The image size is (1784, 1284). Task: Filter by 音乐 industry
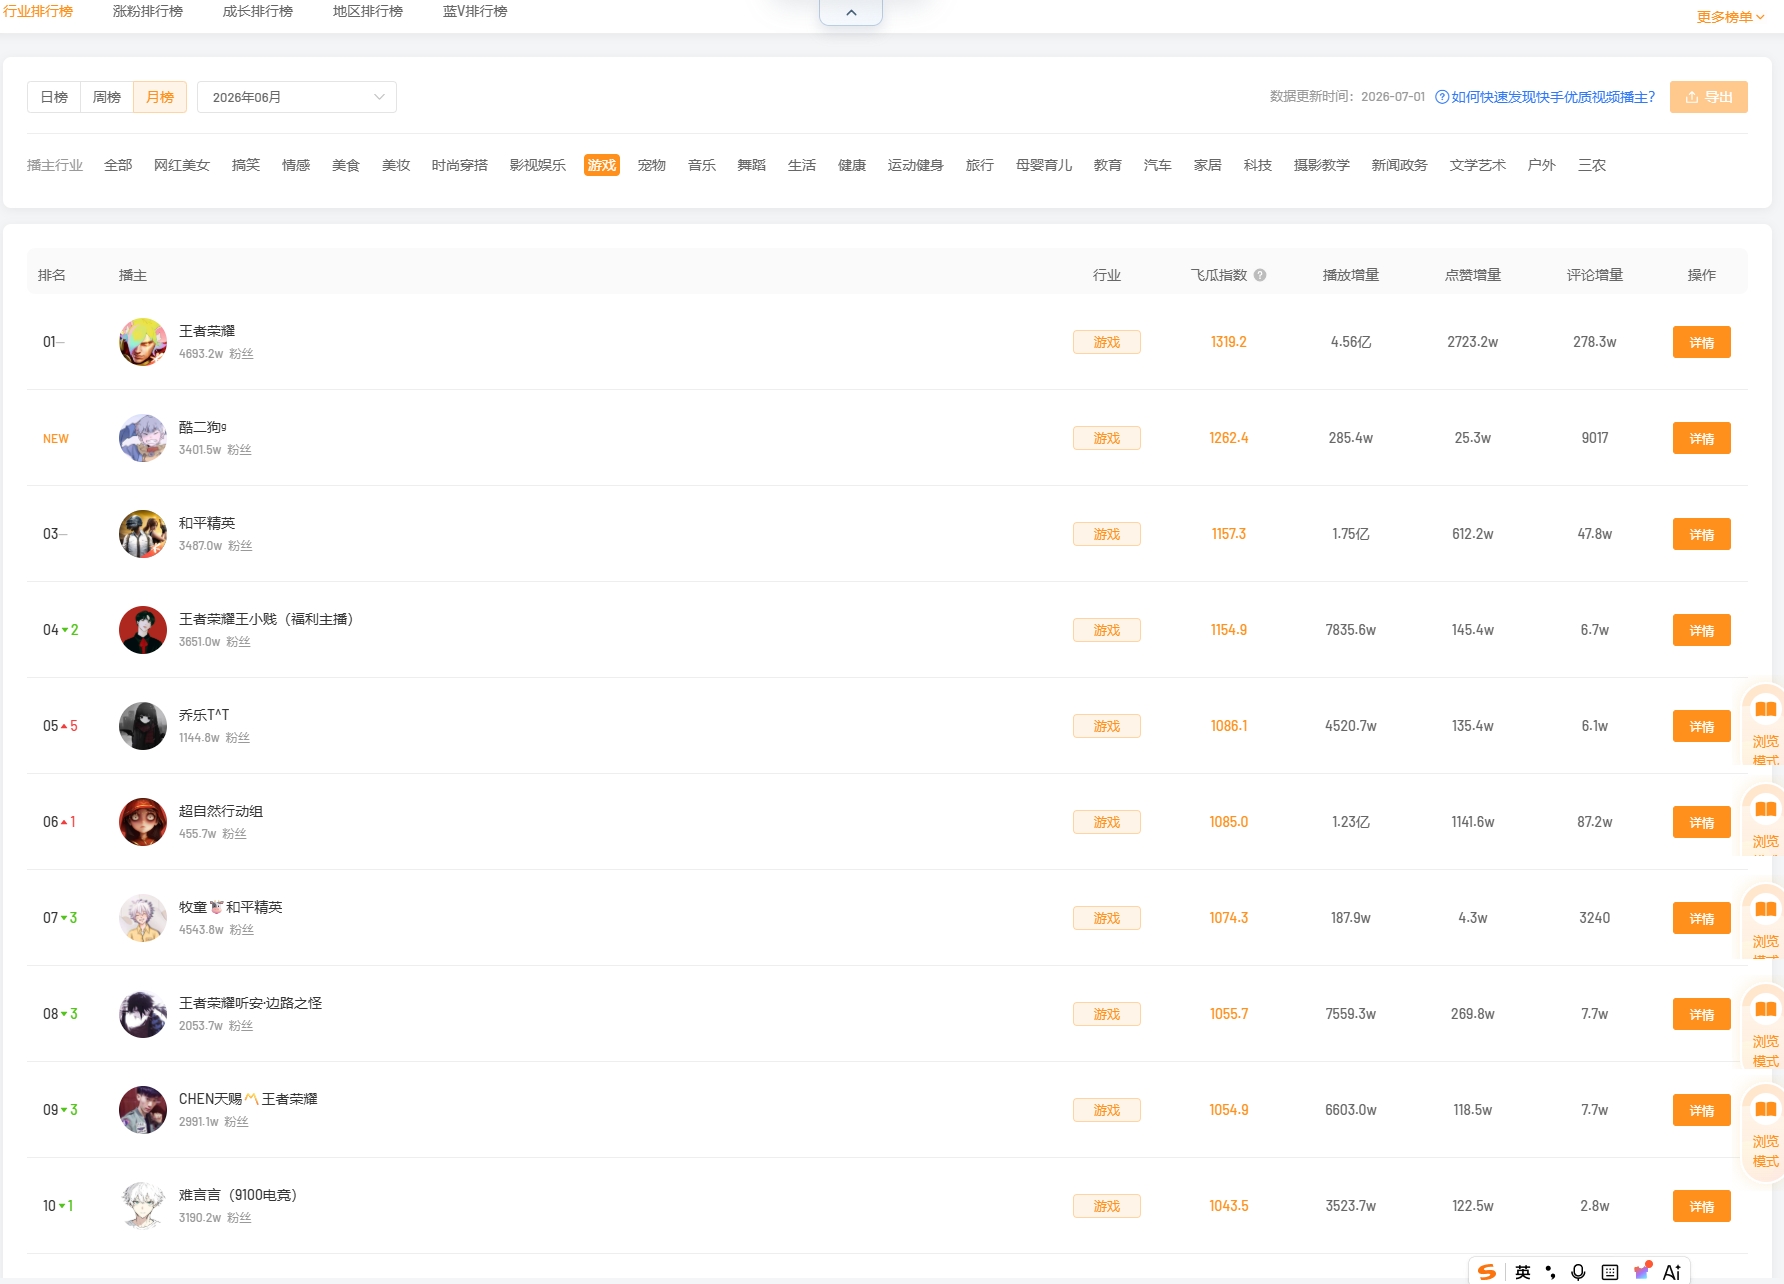(702, 165)
